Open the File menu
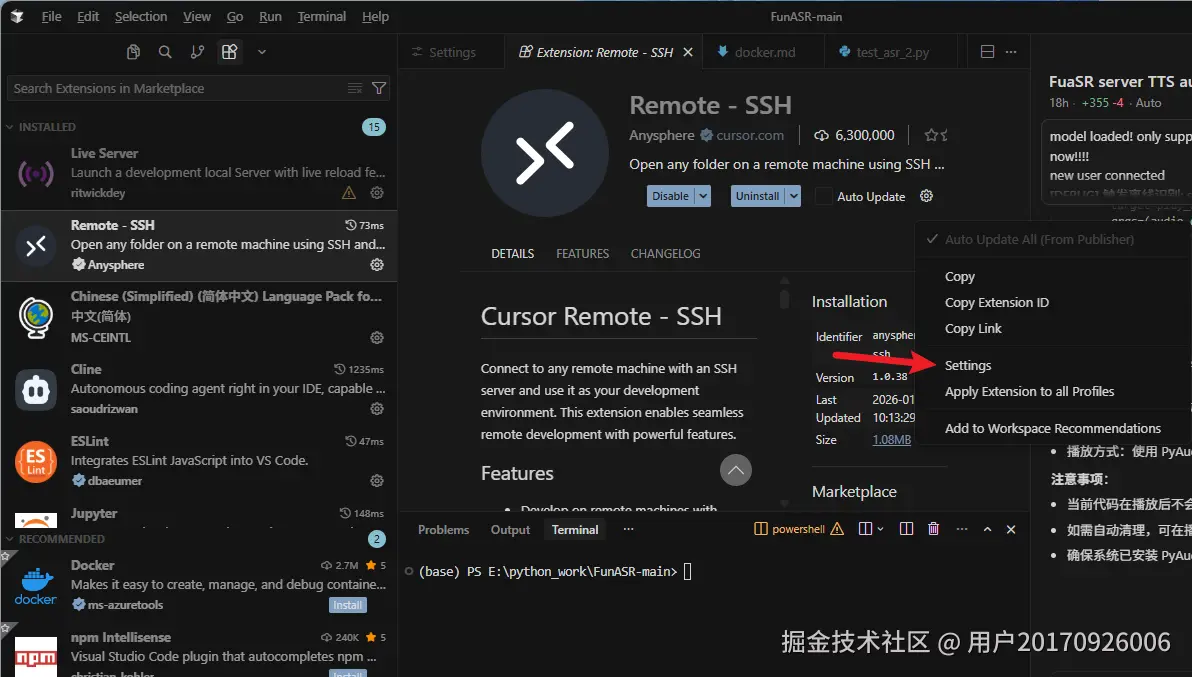Viewport: 1192px width, 677px height. [x=52, y=17]
